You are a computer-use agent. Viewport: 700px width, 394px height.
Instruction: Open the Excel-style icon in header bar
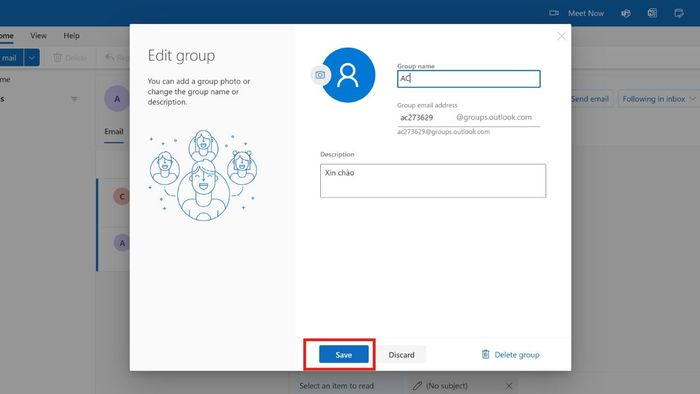pos(652,13)
